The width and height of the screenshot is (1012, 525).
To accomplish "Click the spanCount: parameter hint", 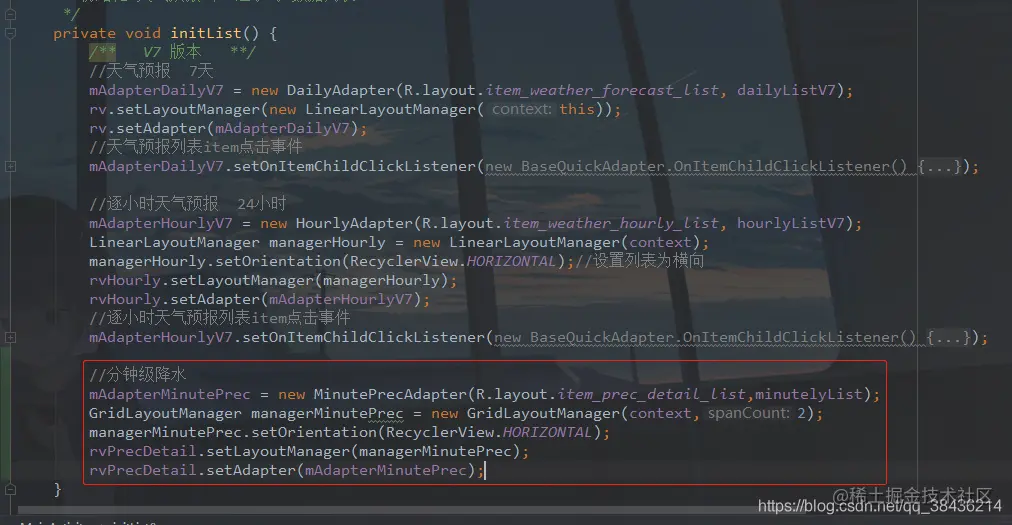I will coord(749,413).
